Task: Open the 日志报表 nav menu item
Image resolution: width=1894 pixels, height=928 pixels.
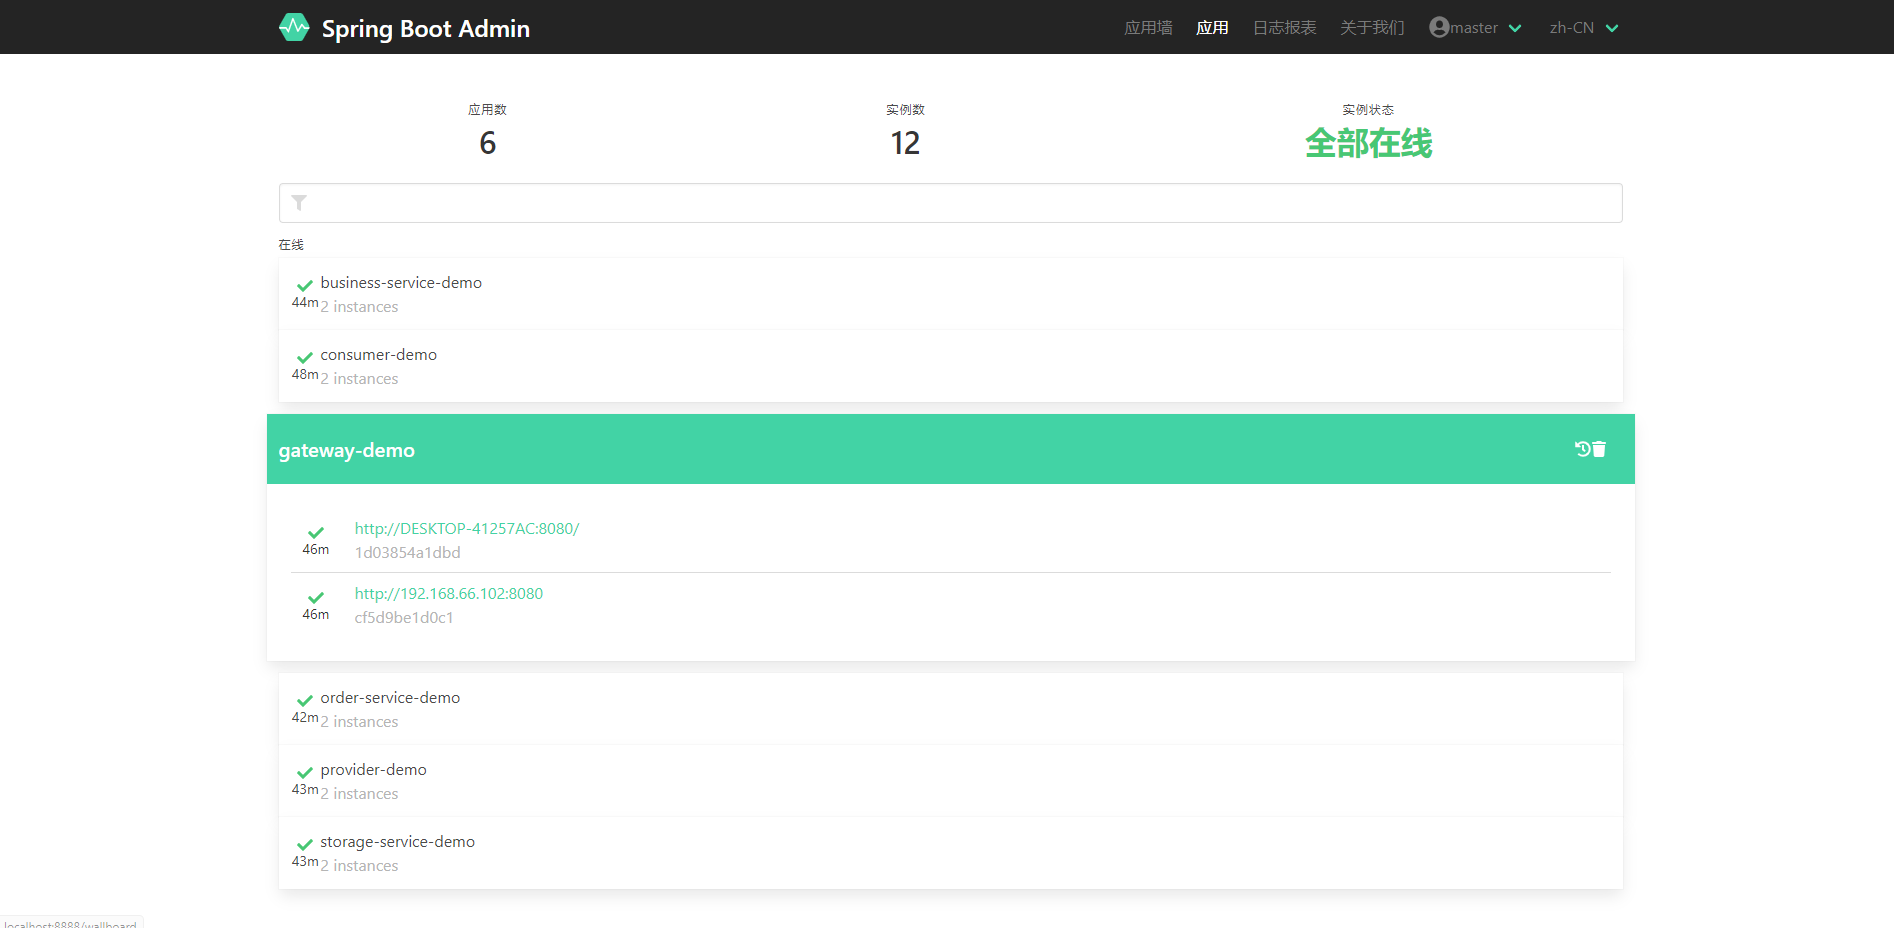Action: pyautogui.click(x=1284, y=28)
